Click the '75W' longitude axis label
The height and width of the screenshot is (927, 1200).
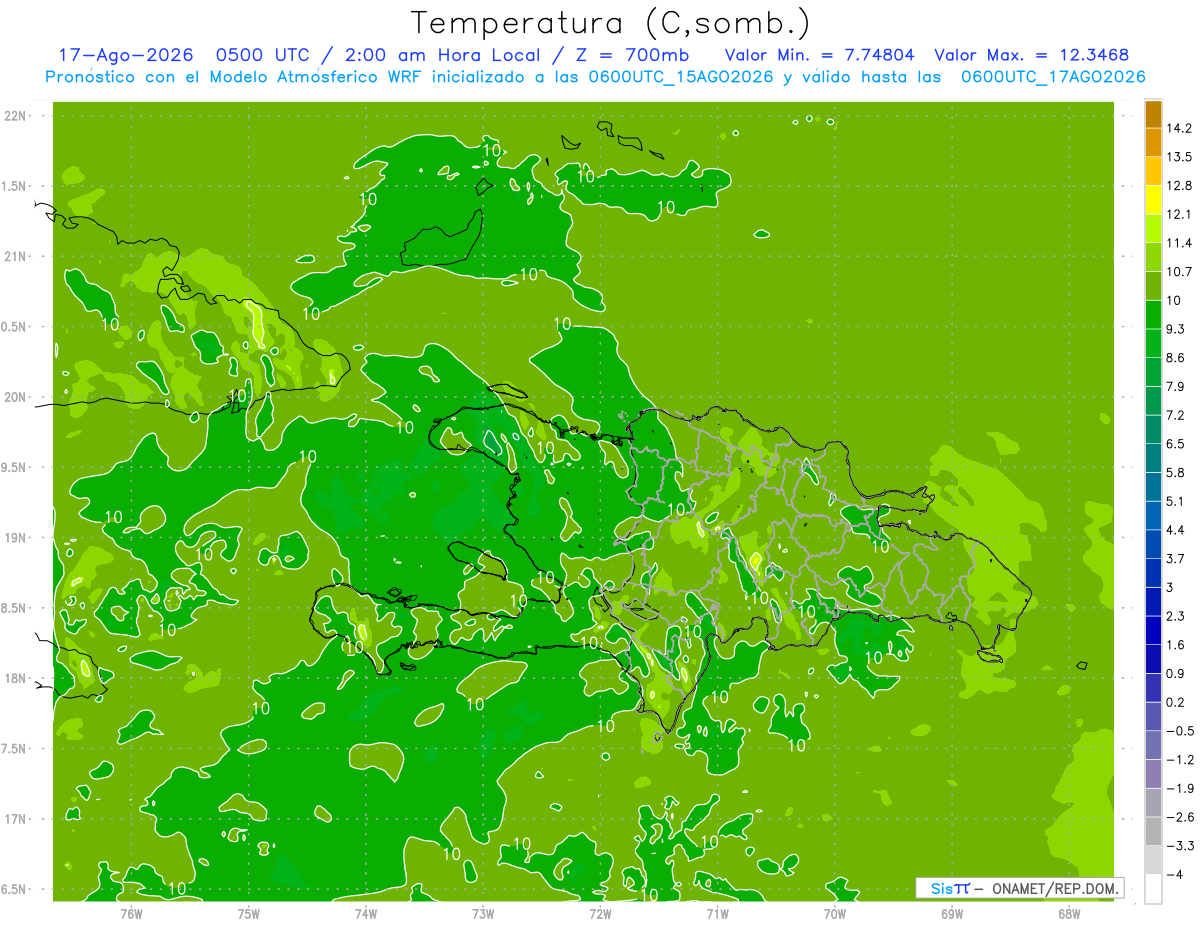click(x=249, y=913)
